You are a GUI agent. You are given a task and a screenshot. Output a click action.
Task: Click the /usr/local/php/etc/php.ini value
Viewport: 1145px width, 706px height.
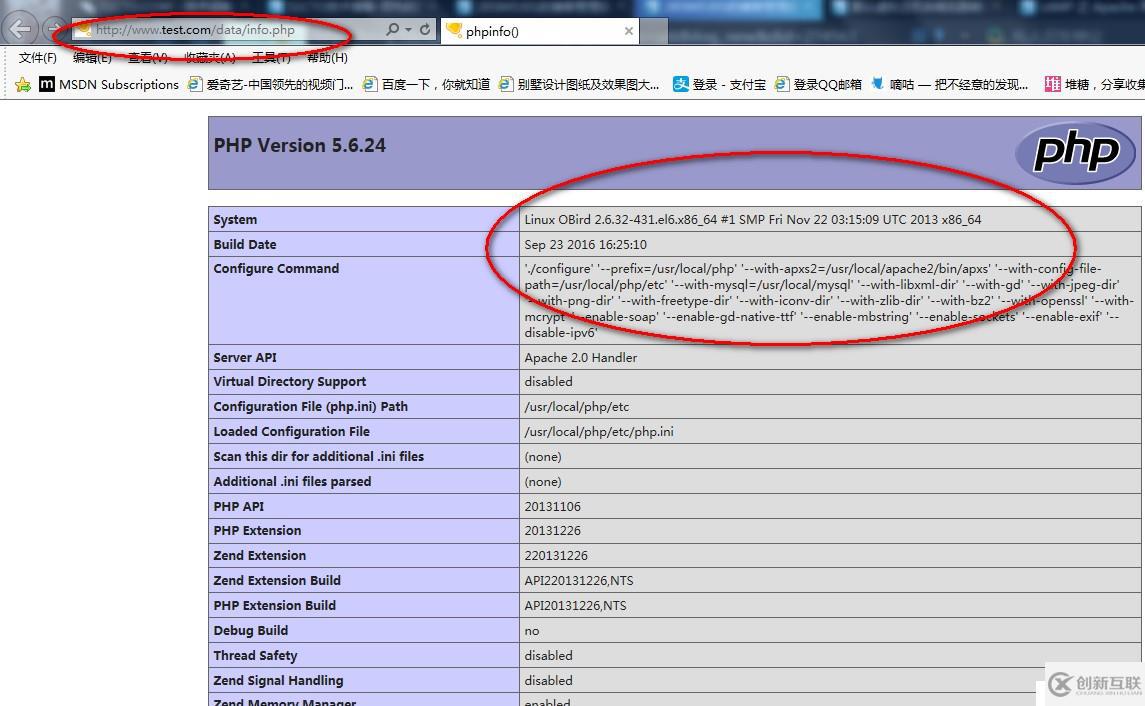point(599,431)
